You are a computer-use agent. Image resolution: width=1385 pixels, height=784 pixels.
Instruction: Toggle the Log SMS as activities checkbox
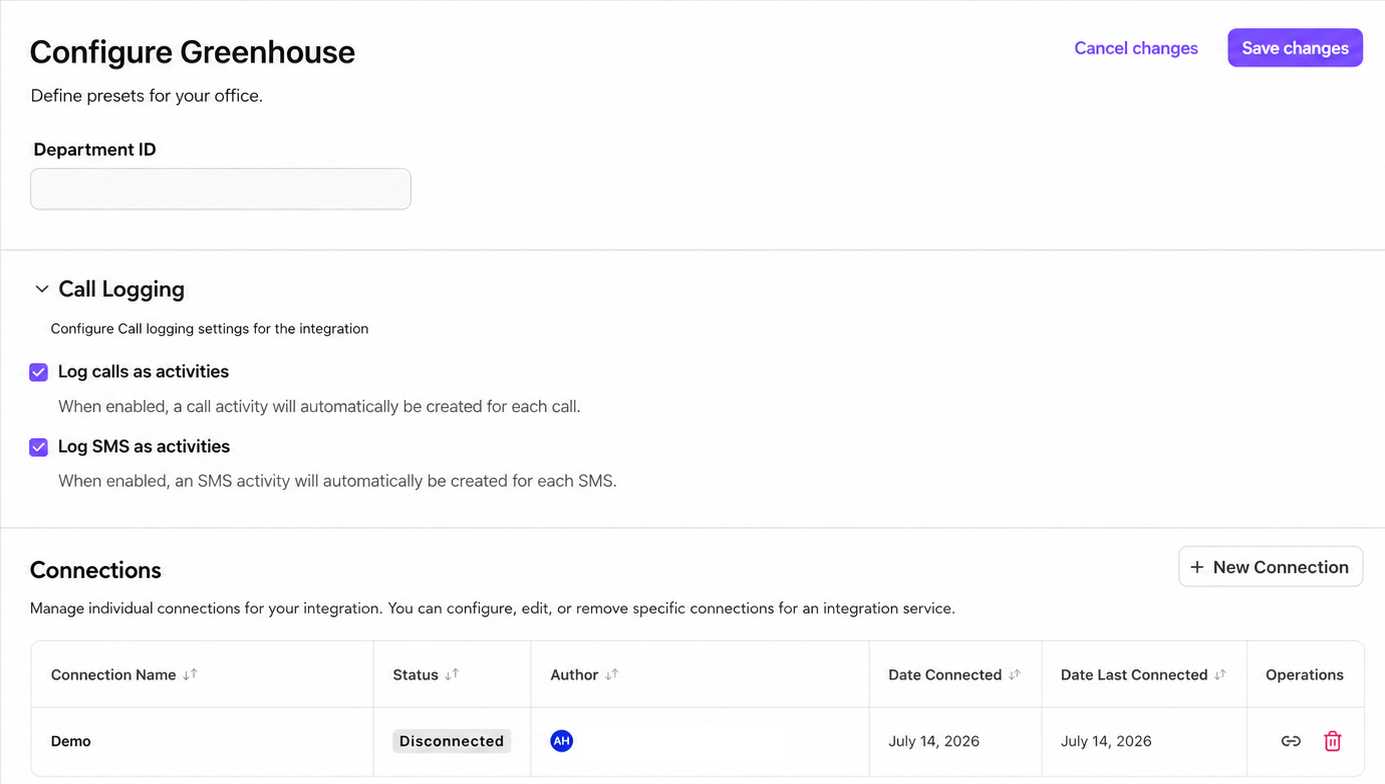tap(39, 447)
